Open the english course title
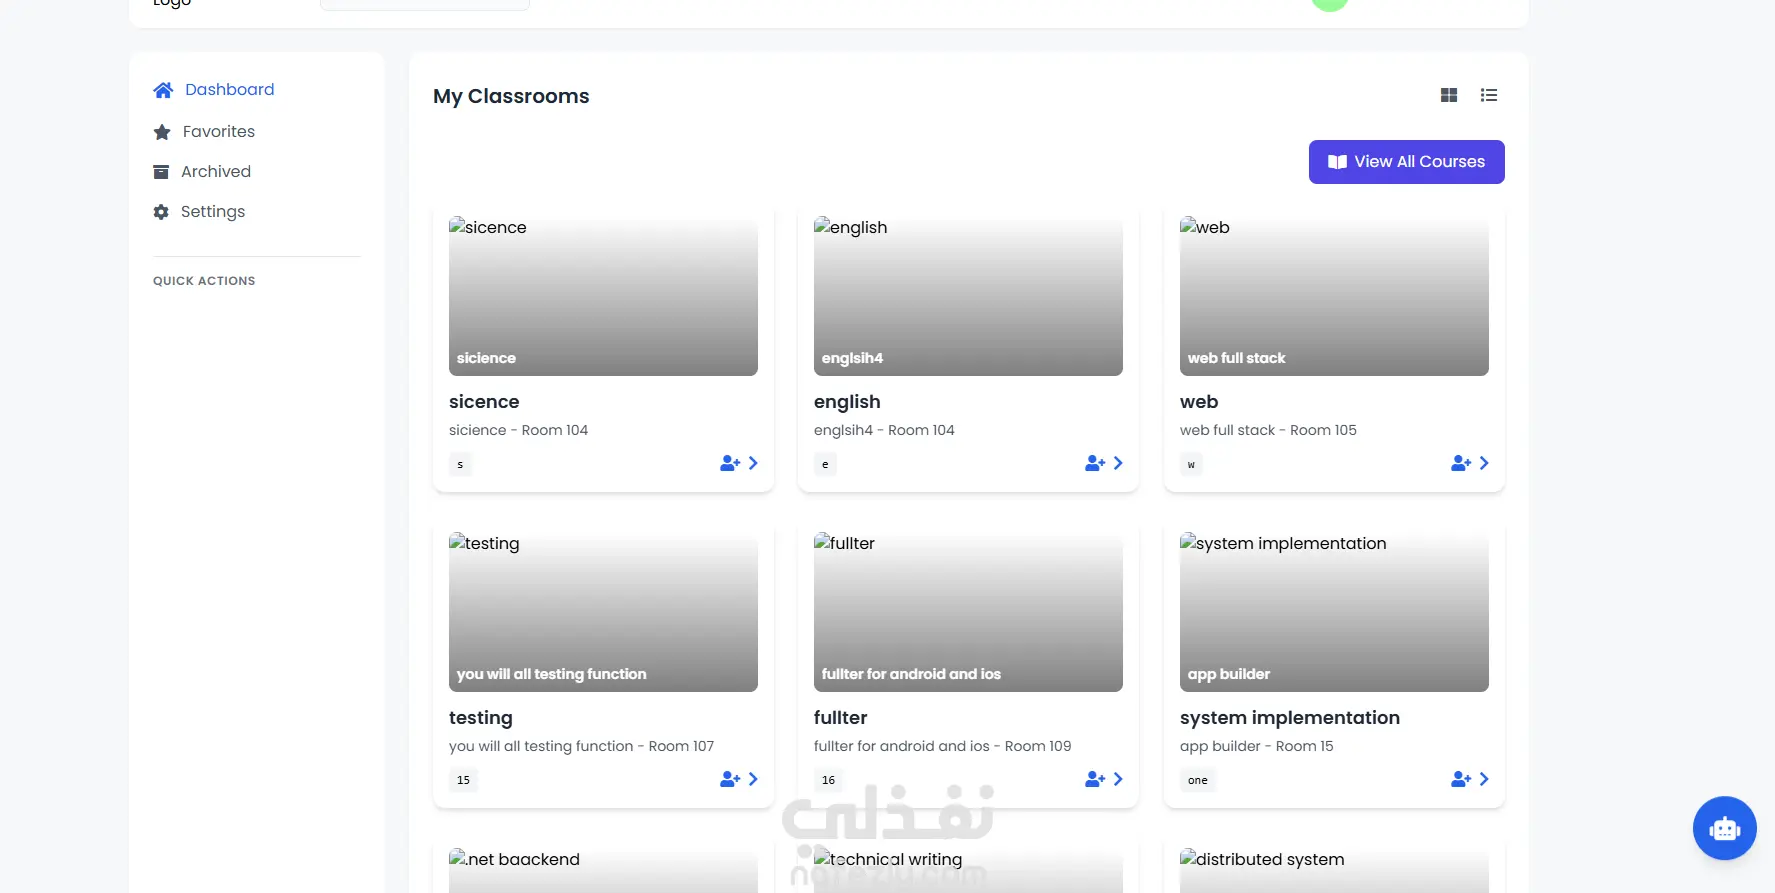1775x893 pixels. pyautogui.click(x=847, y=402)
